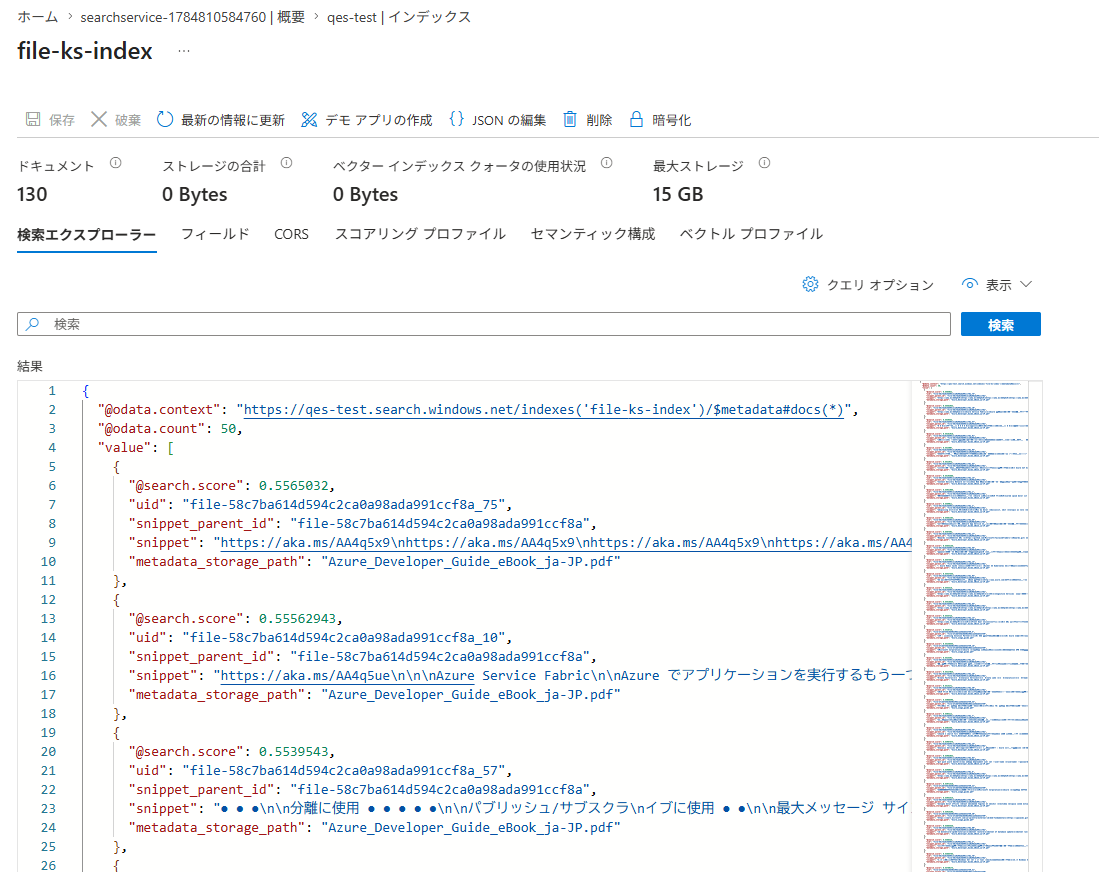Switch to the 検索エクスプローラー tab

coord(86,234)
